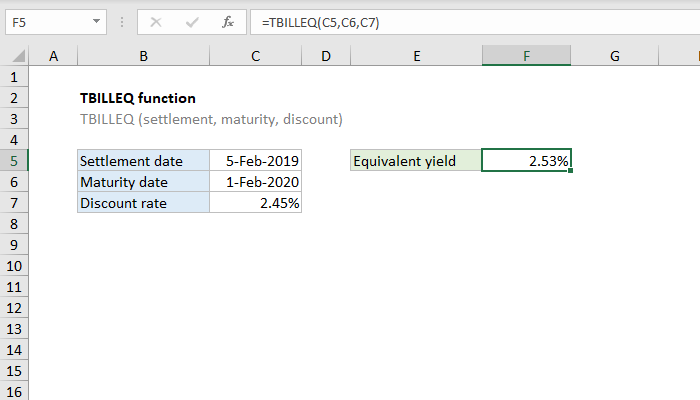Select the result cell showing 2.53%
This screenshot has height=400, width=700.
pyautogui.click(x=526, y=161)
